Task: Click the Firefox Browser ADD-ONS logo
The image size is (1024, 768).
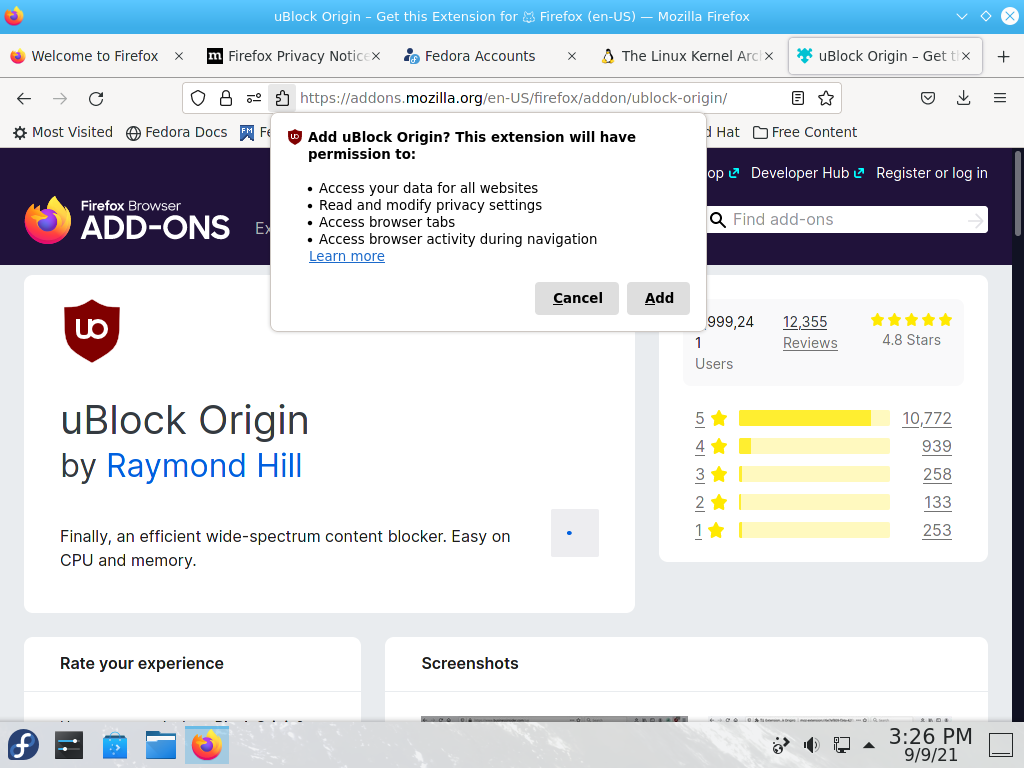Action: pos(127,220)
